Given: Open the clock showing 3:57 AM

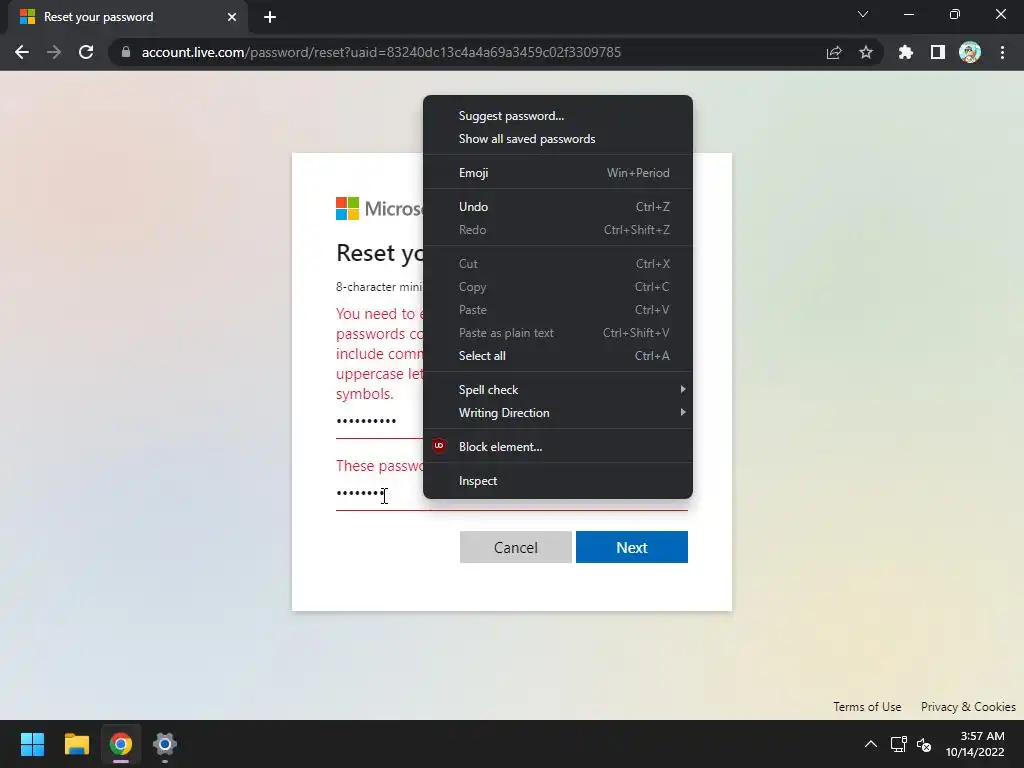Looking at the screenshot, I should click(975, 744).
